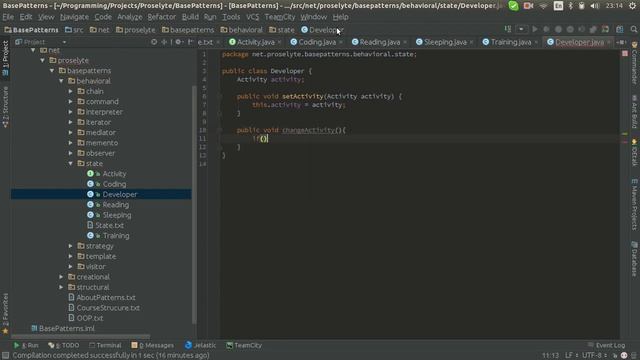This screenshot has height=360, width=640.
Task: Open the Jelastic tool window
Action: pyautogui.click(x=200, y=345)
